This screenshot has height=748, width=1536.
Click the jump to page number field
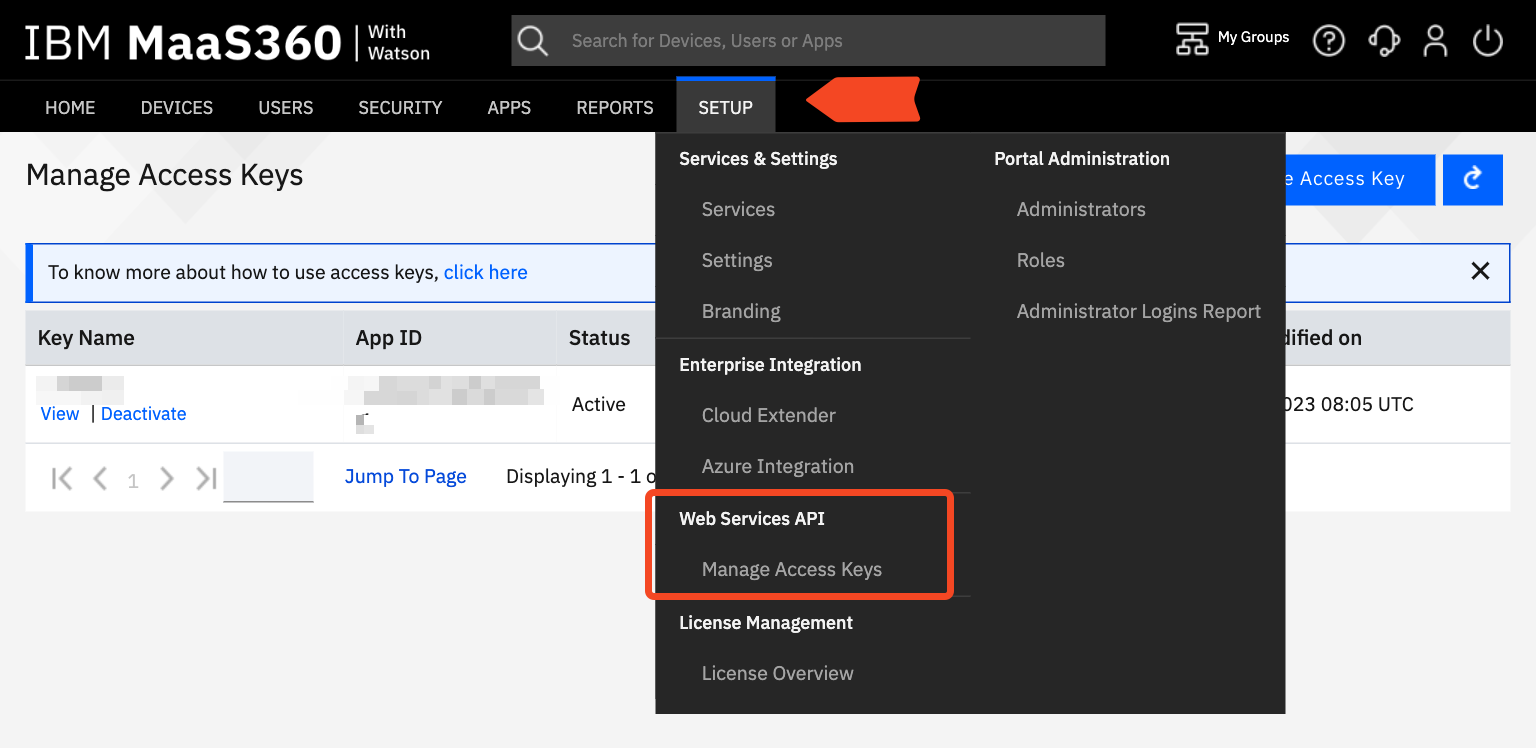(x=268, y=477)
